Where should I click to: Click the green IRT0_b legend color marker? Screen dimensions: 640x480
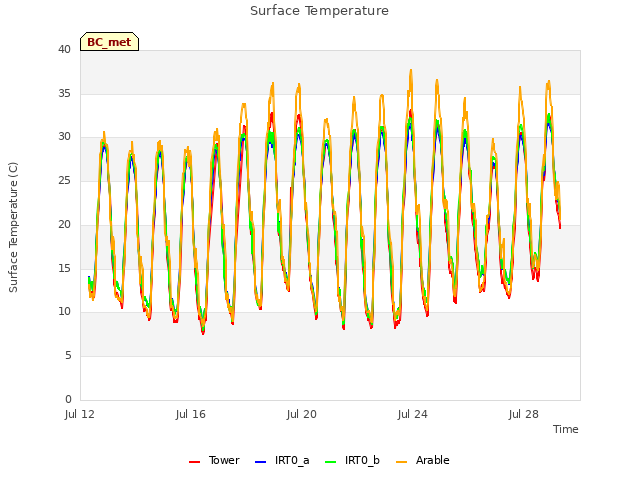click(331, 462)
